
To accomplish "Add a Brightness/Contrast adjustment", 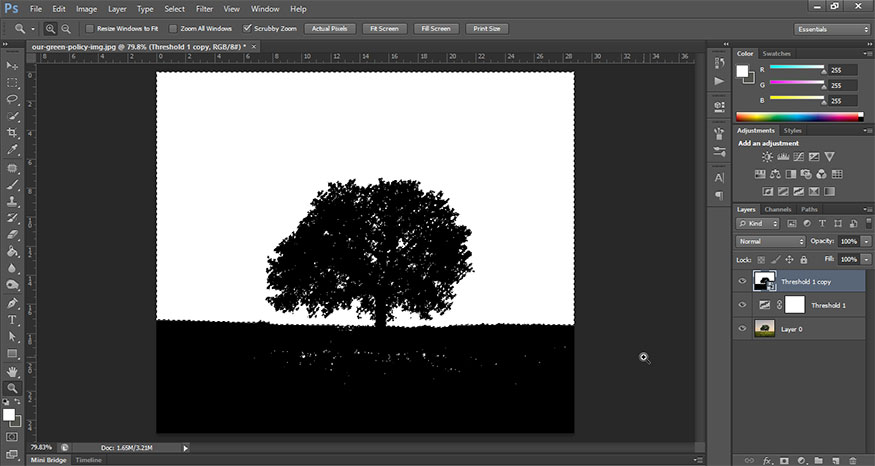I will (767, 157).
